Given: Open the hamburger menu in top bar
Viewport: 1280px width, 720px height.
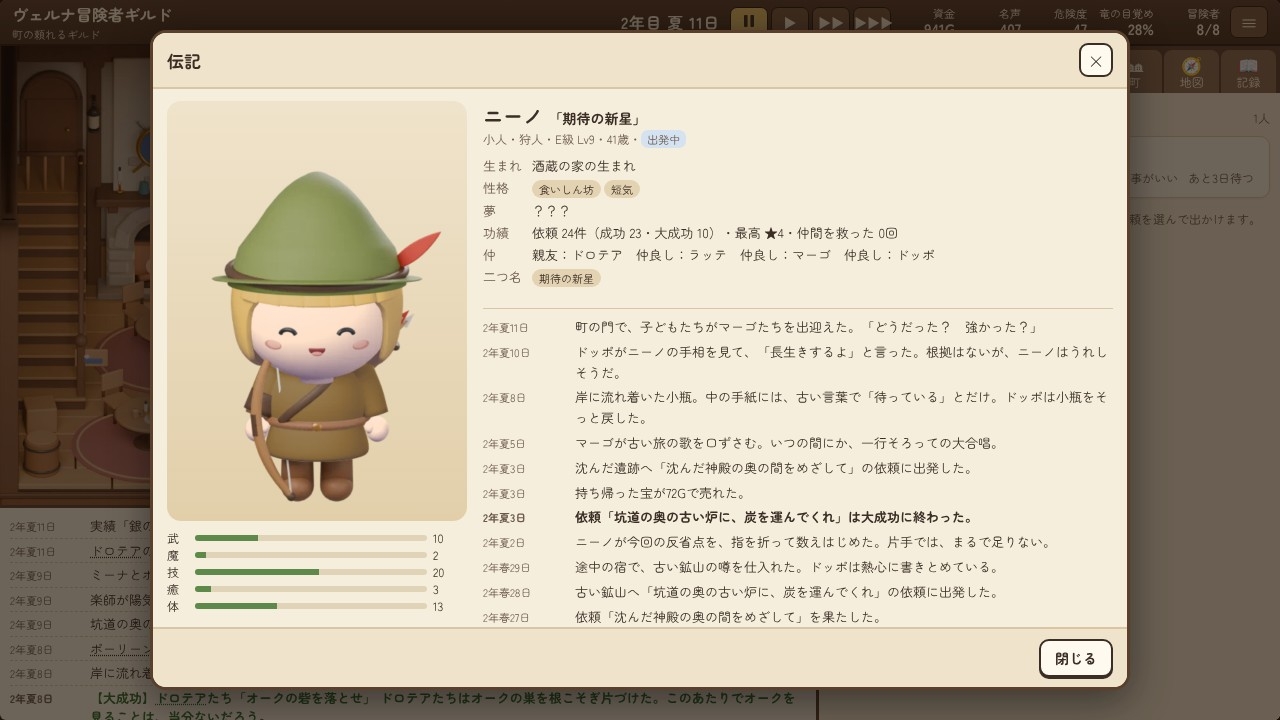Looking at the screenshot, I should (x=1249, y=22).
